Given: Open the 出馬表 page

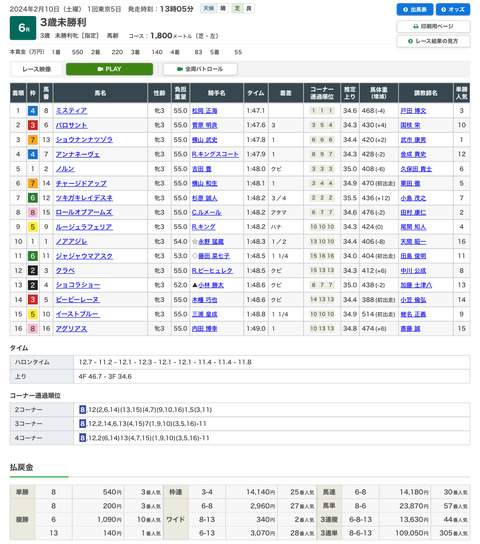Looking at the screenshot, I should click(415, 9).
